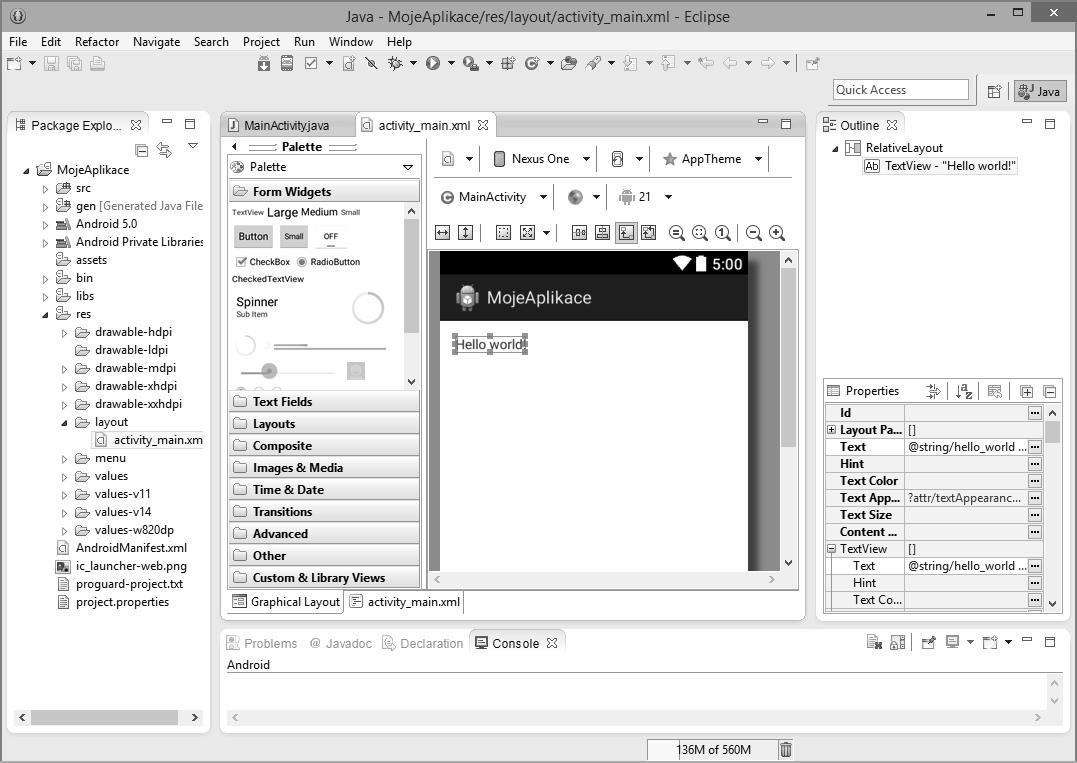Open the Palette options dropdown arrow
This screenshot has width=1077, height=763.
408,168
